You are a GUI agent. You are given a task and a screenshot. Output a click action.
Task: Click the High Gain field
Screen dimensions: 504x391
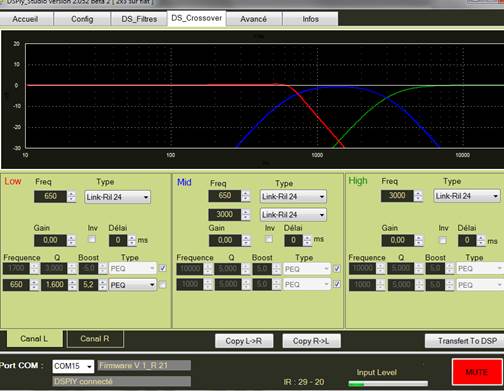[398, 240]
